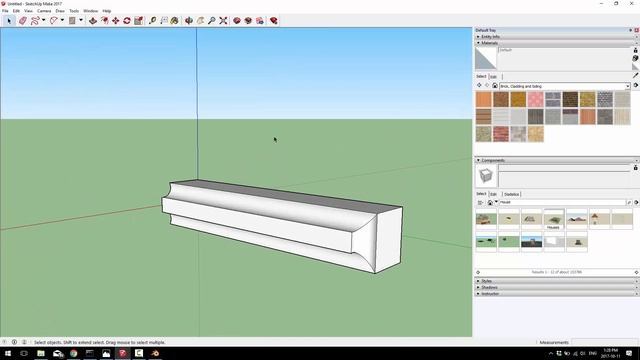The width and height of the screenshot is (640, 360).
Task: Click the Components search input field
Action: (x=562, y=202)
